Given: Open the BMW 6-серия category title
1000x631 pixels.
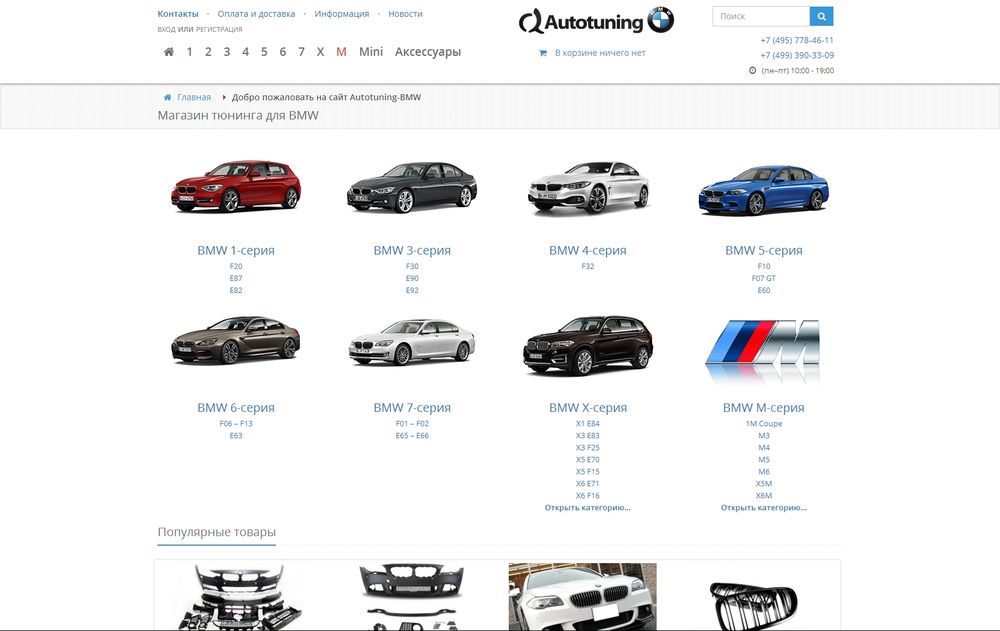Looking at the screenshot, I should click(x=236, y=408).
